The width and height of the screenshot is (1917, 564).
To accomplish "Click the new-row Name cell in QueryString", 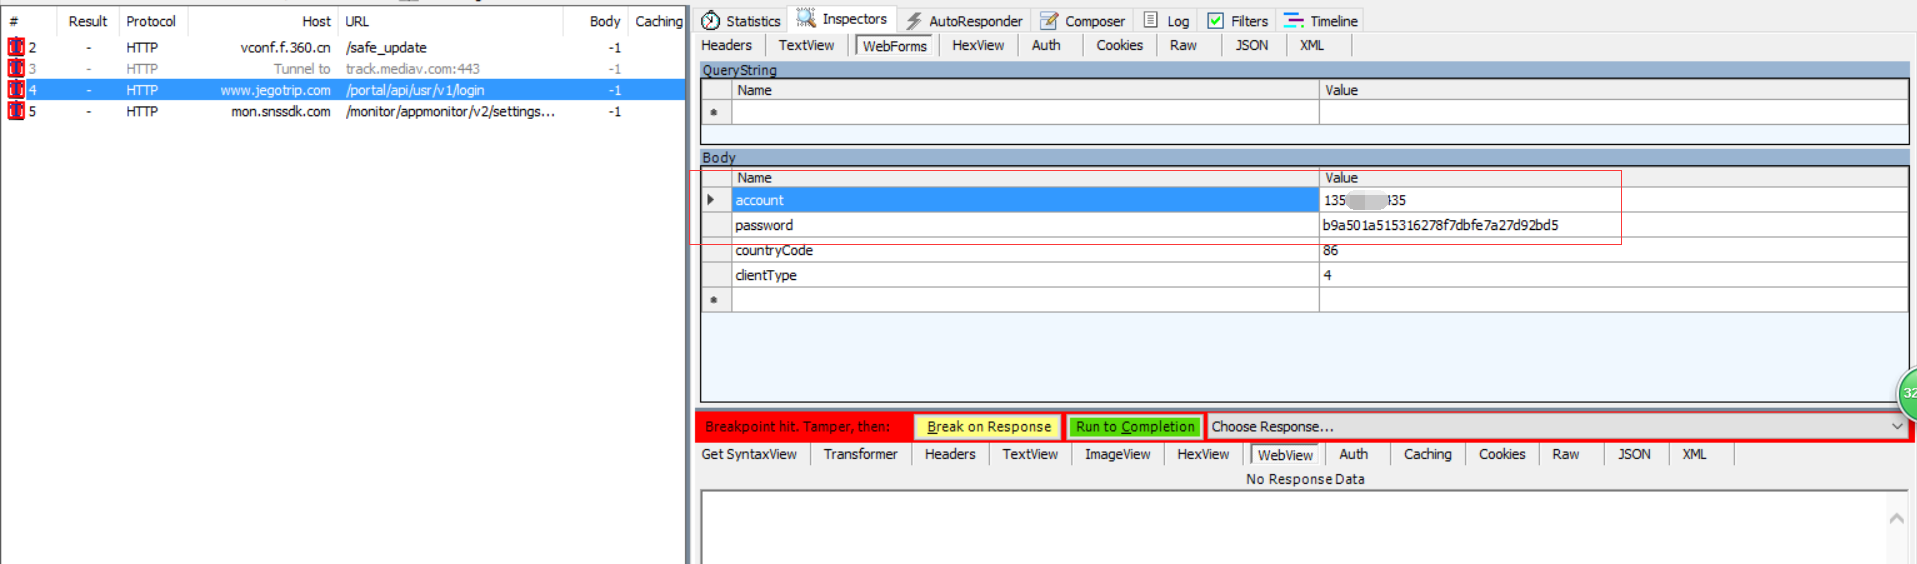I will point(1025,112).
